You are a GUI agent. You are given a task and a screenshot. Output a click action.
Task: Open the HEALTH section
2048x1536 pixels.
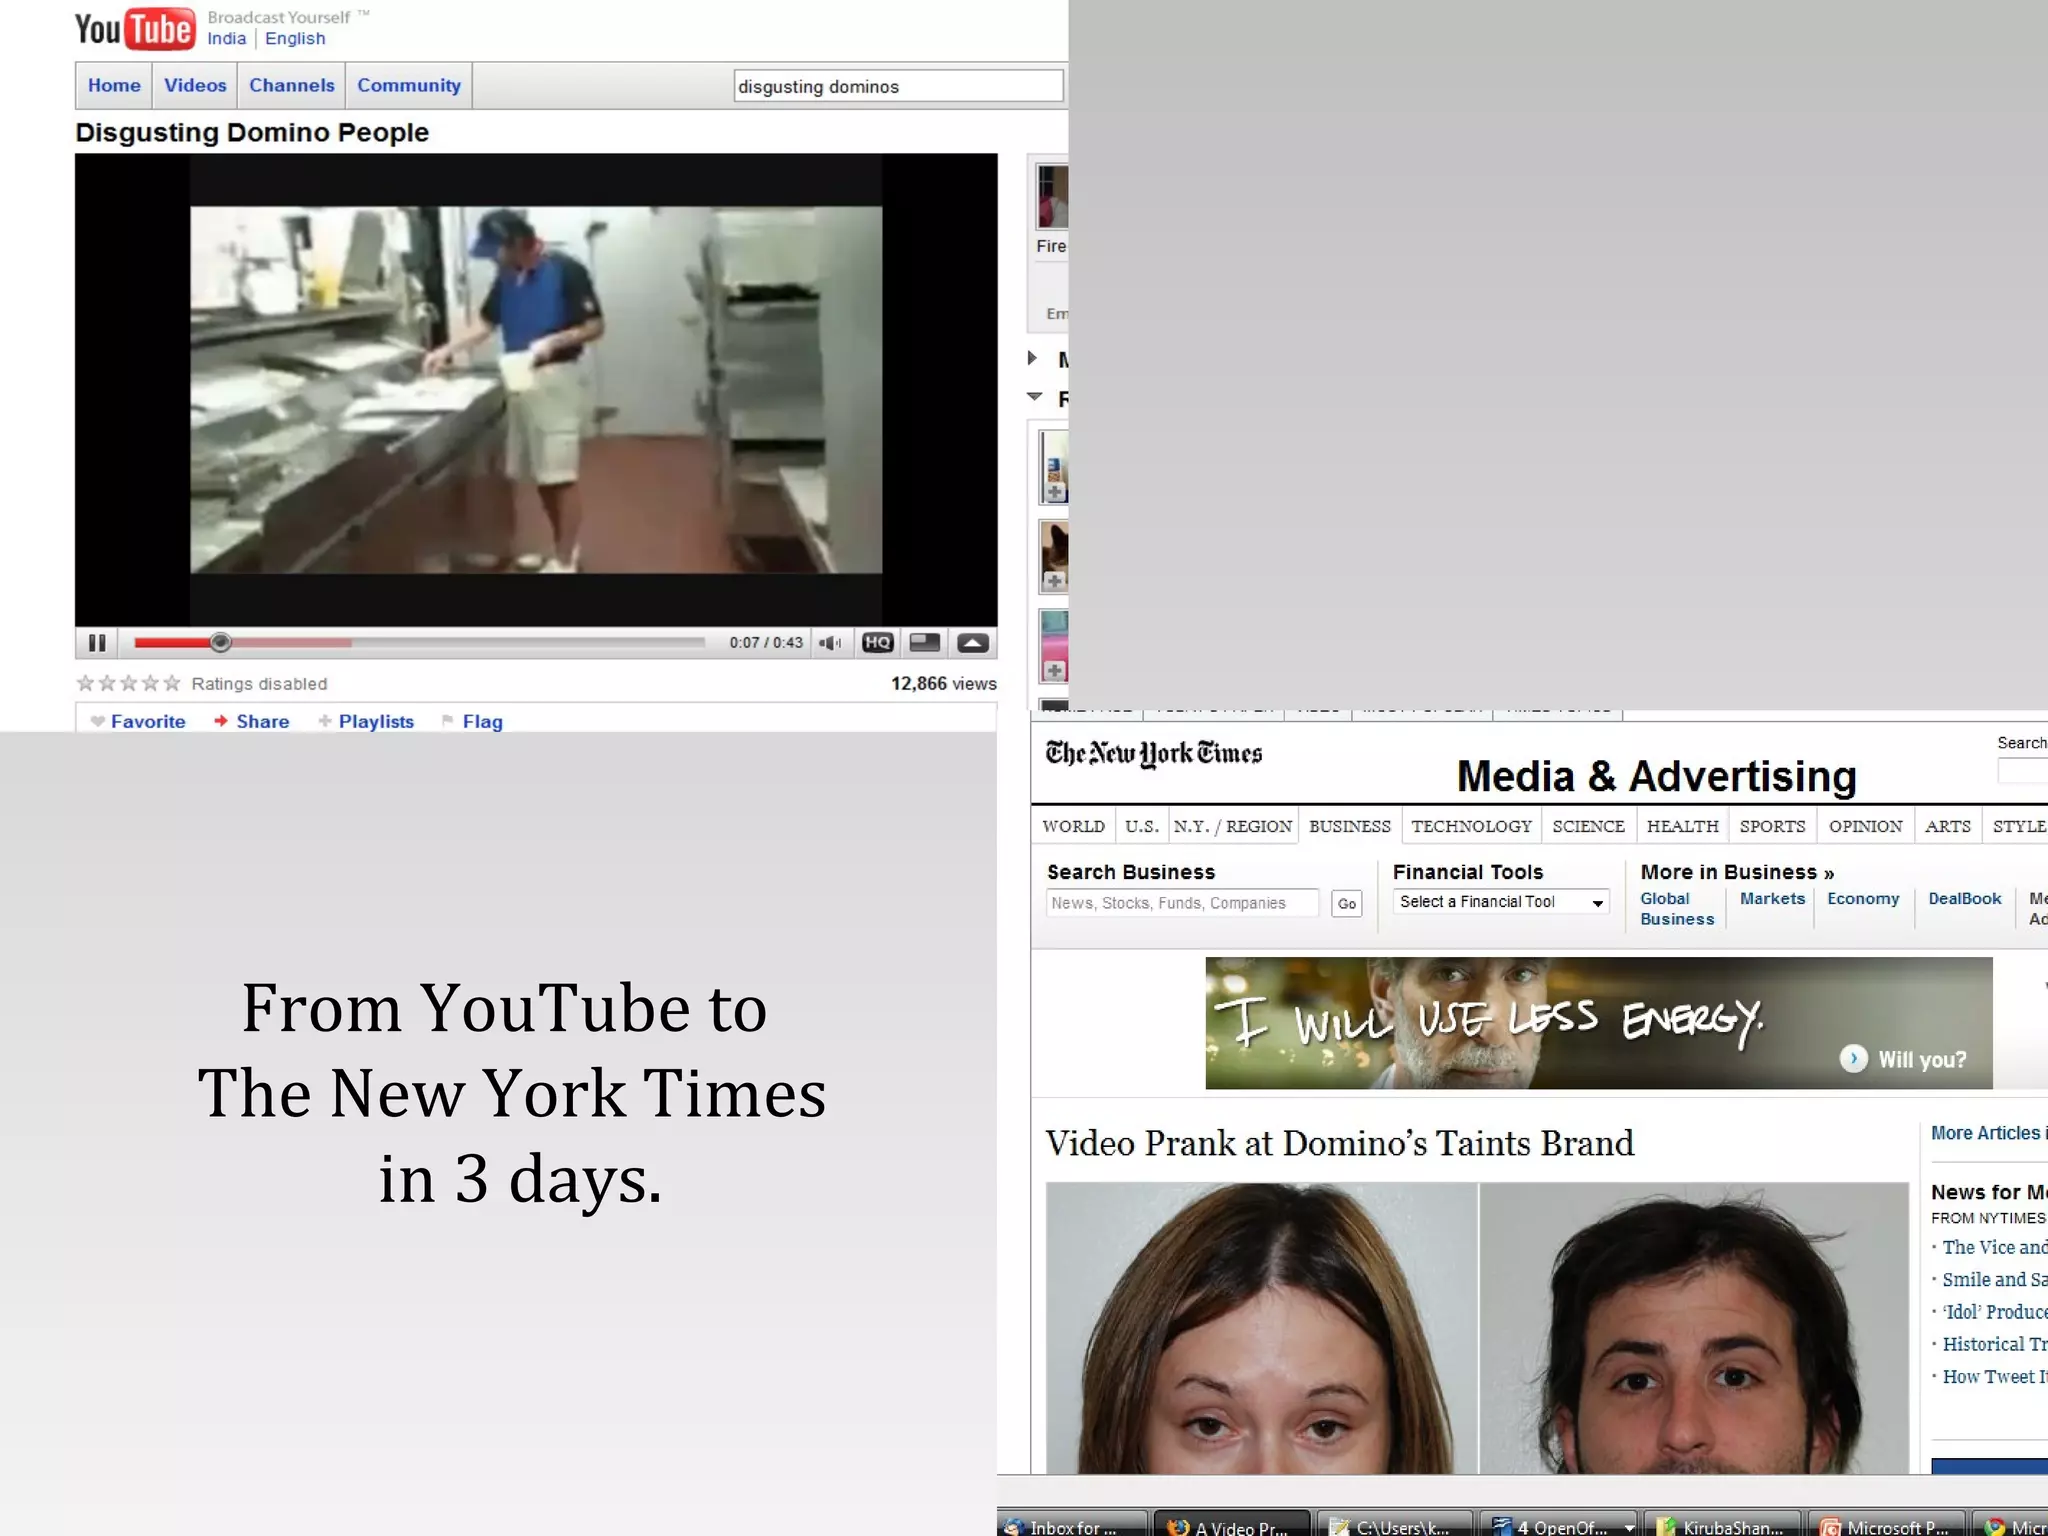pos(1683,826)
